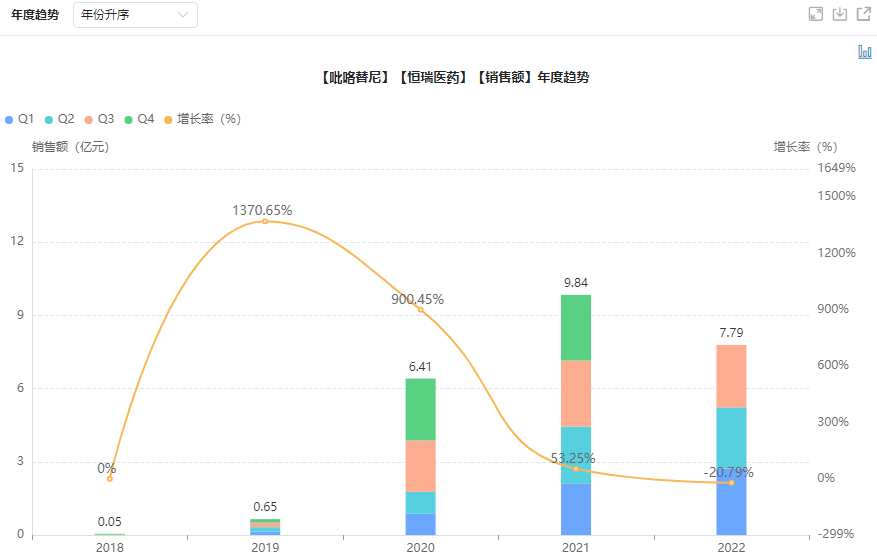
Task: Select the 年度趋势 tab label
Action: (x=35, y=15)
